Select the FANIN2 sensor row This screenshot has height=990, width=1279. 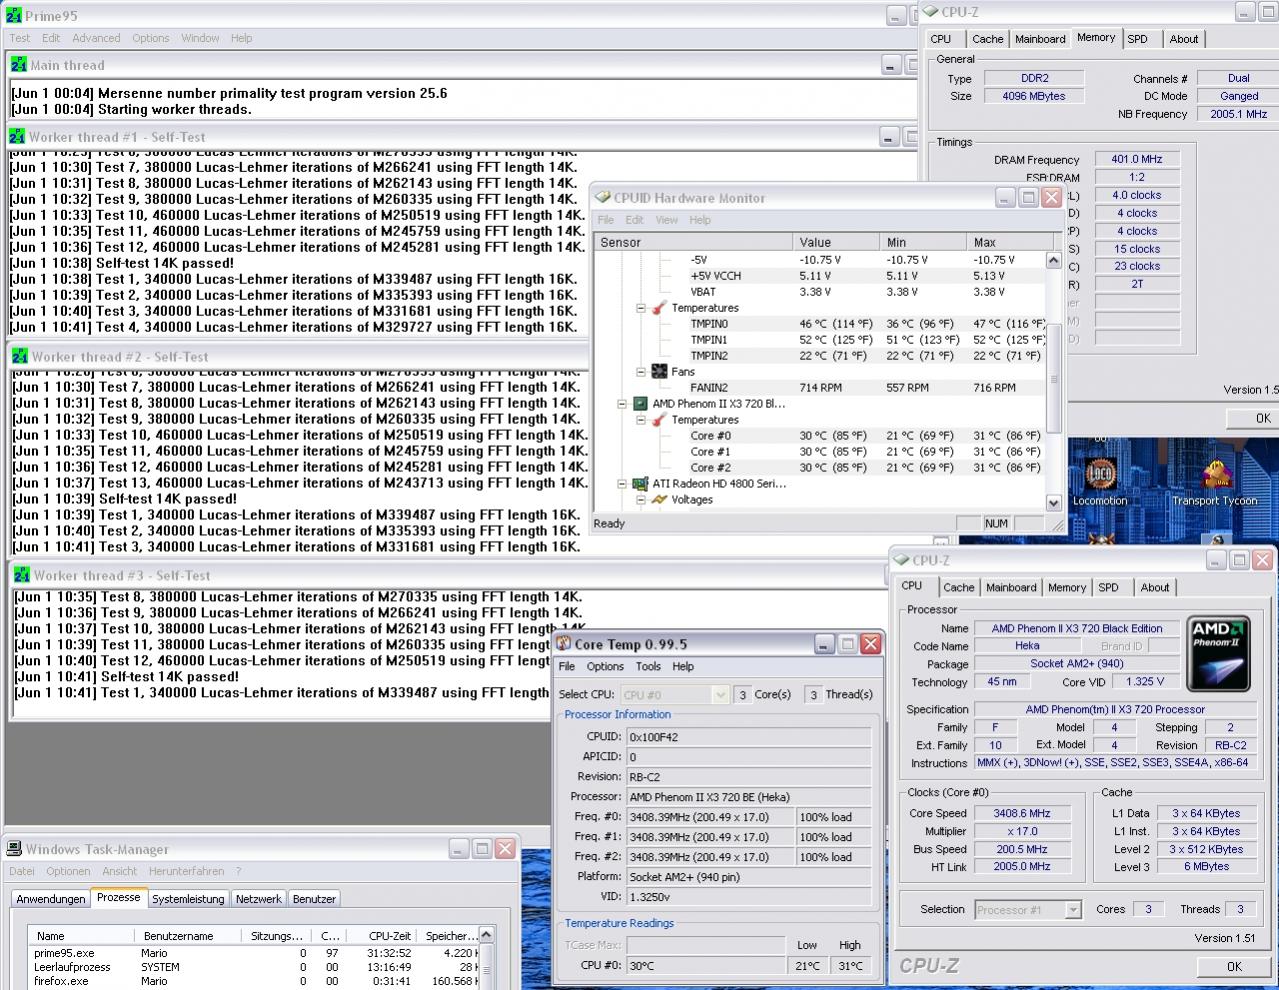pyautogui.click(x=820, y=387)
